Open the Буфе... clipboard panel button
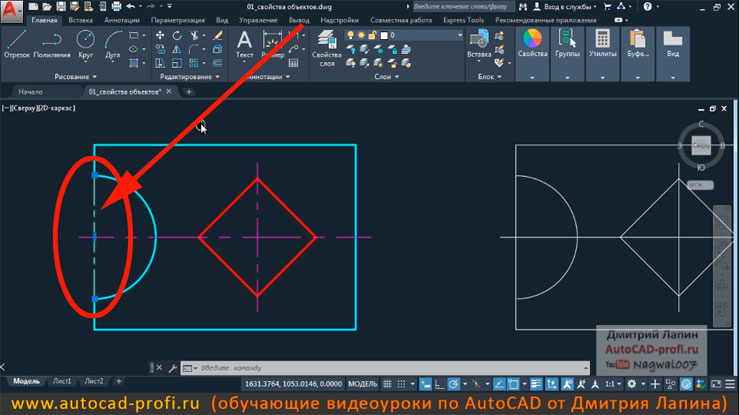This screenshot has height=415, width=739. 638,54
